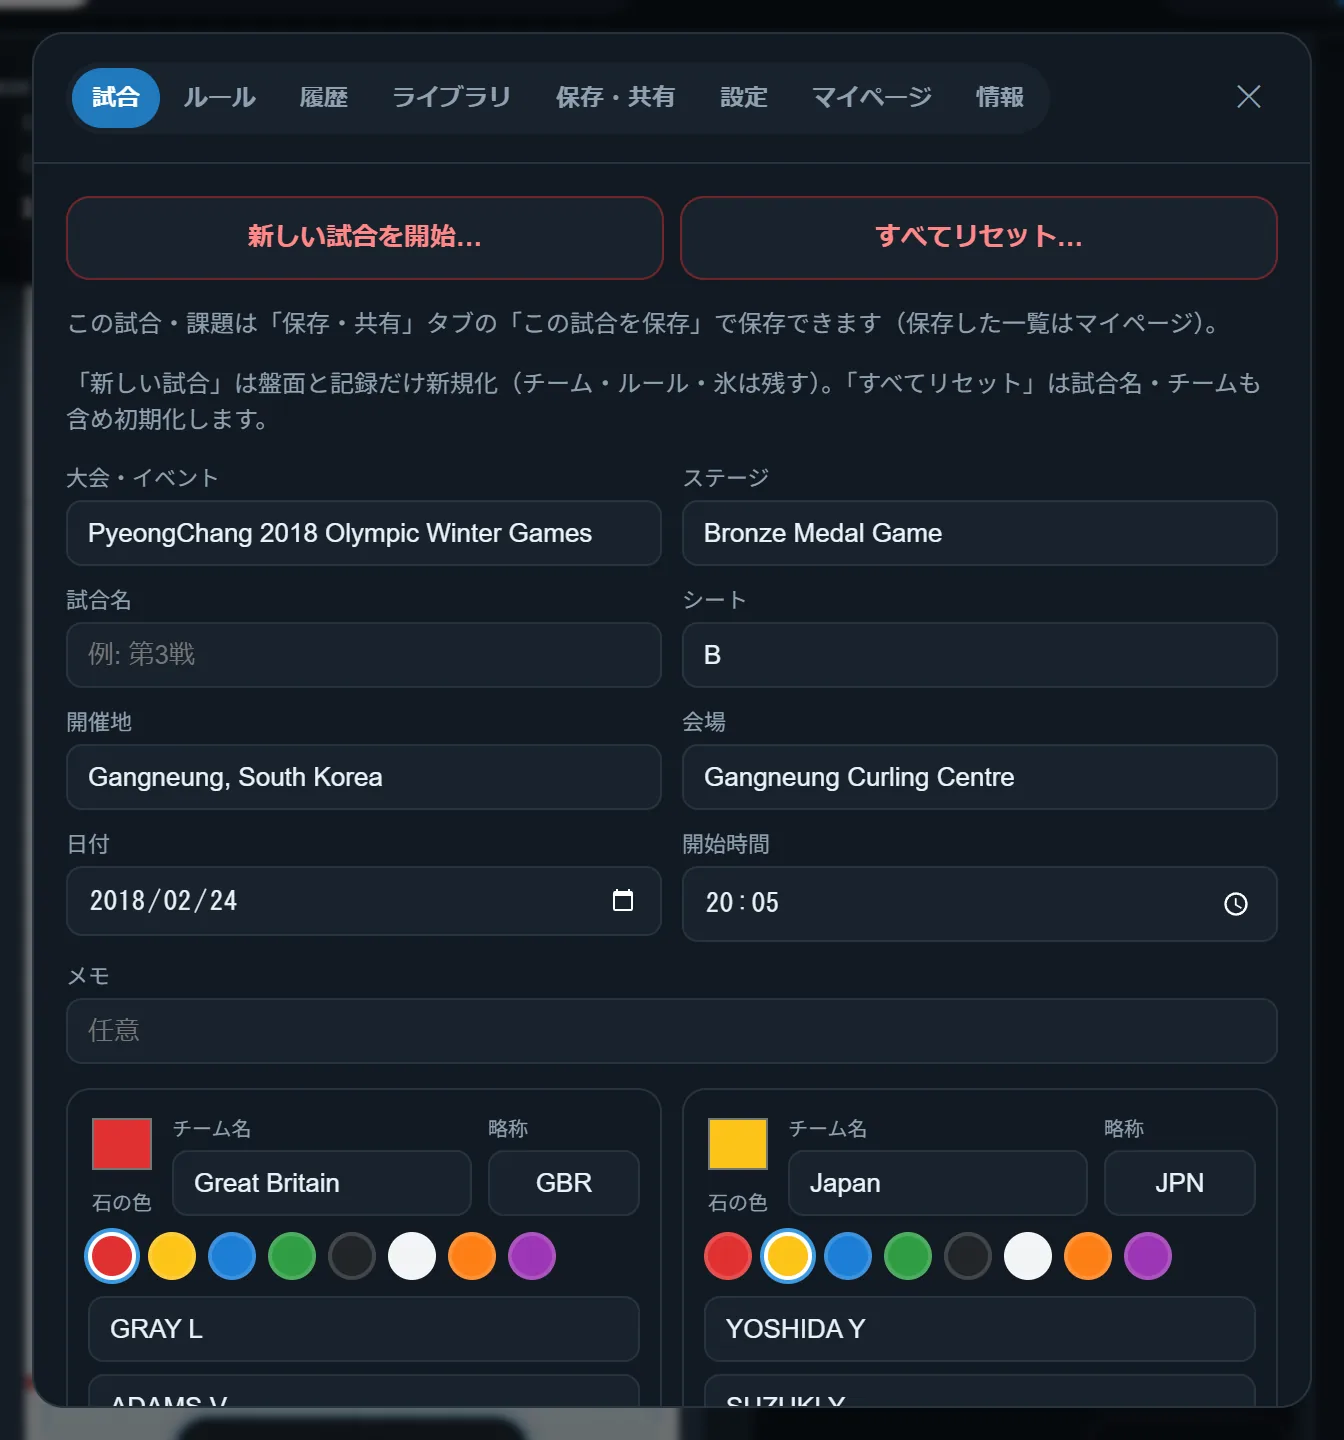Screen dimensions: 1344x1440
Task: Select the 設定 tab
Action: (744, 97)
